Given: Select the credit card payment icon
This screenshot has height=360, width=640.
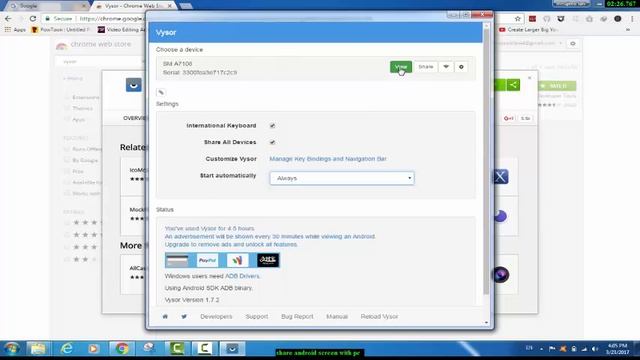Looking at the screenshot, I should (x=178, y=260).
